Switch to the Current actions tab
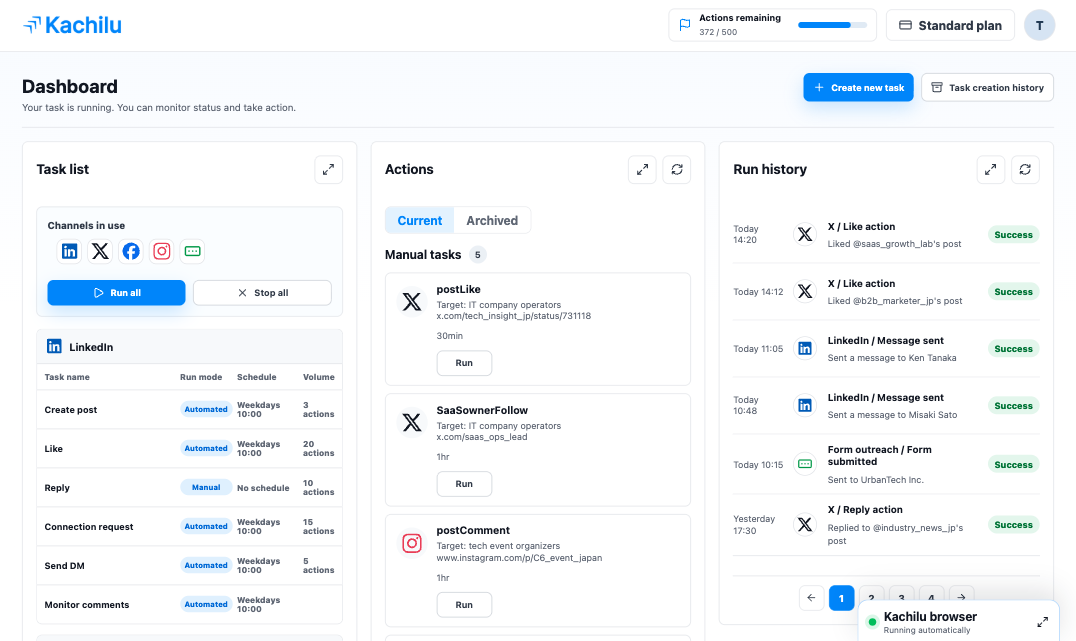 419,220
